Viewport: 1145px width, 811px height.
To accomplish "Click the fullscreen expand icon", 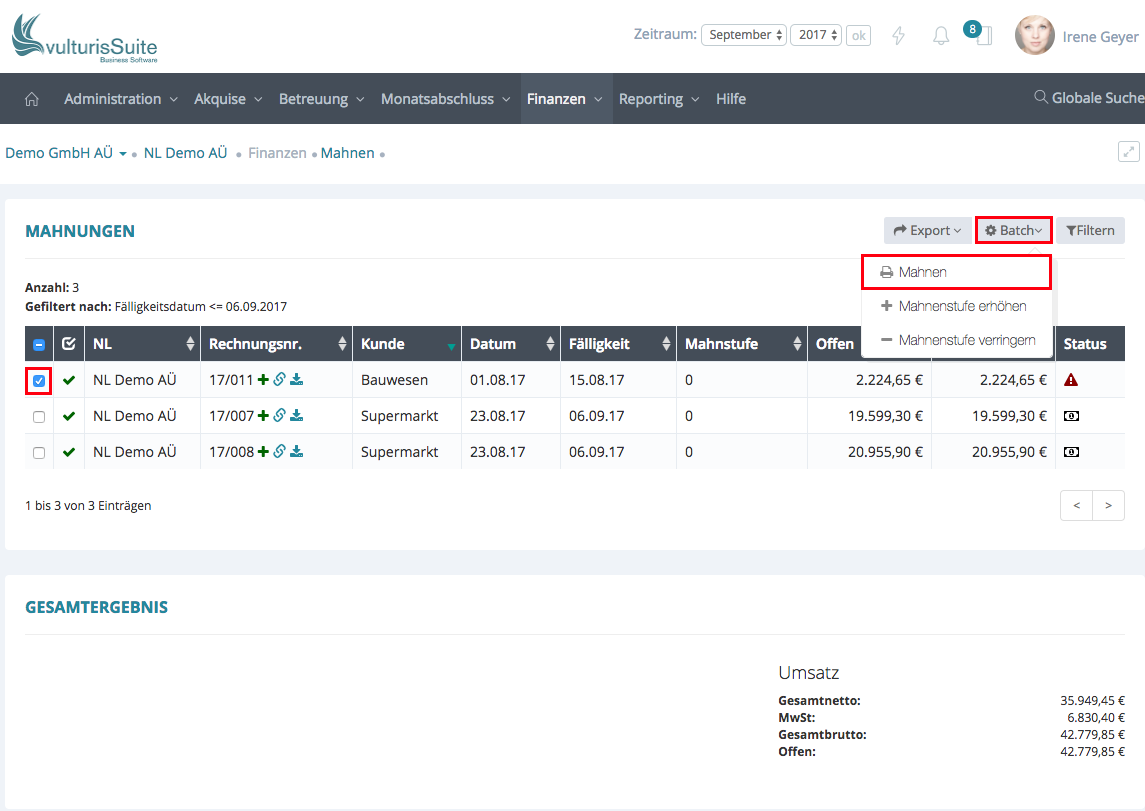I will click(1128, 152).
